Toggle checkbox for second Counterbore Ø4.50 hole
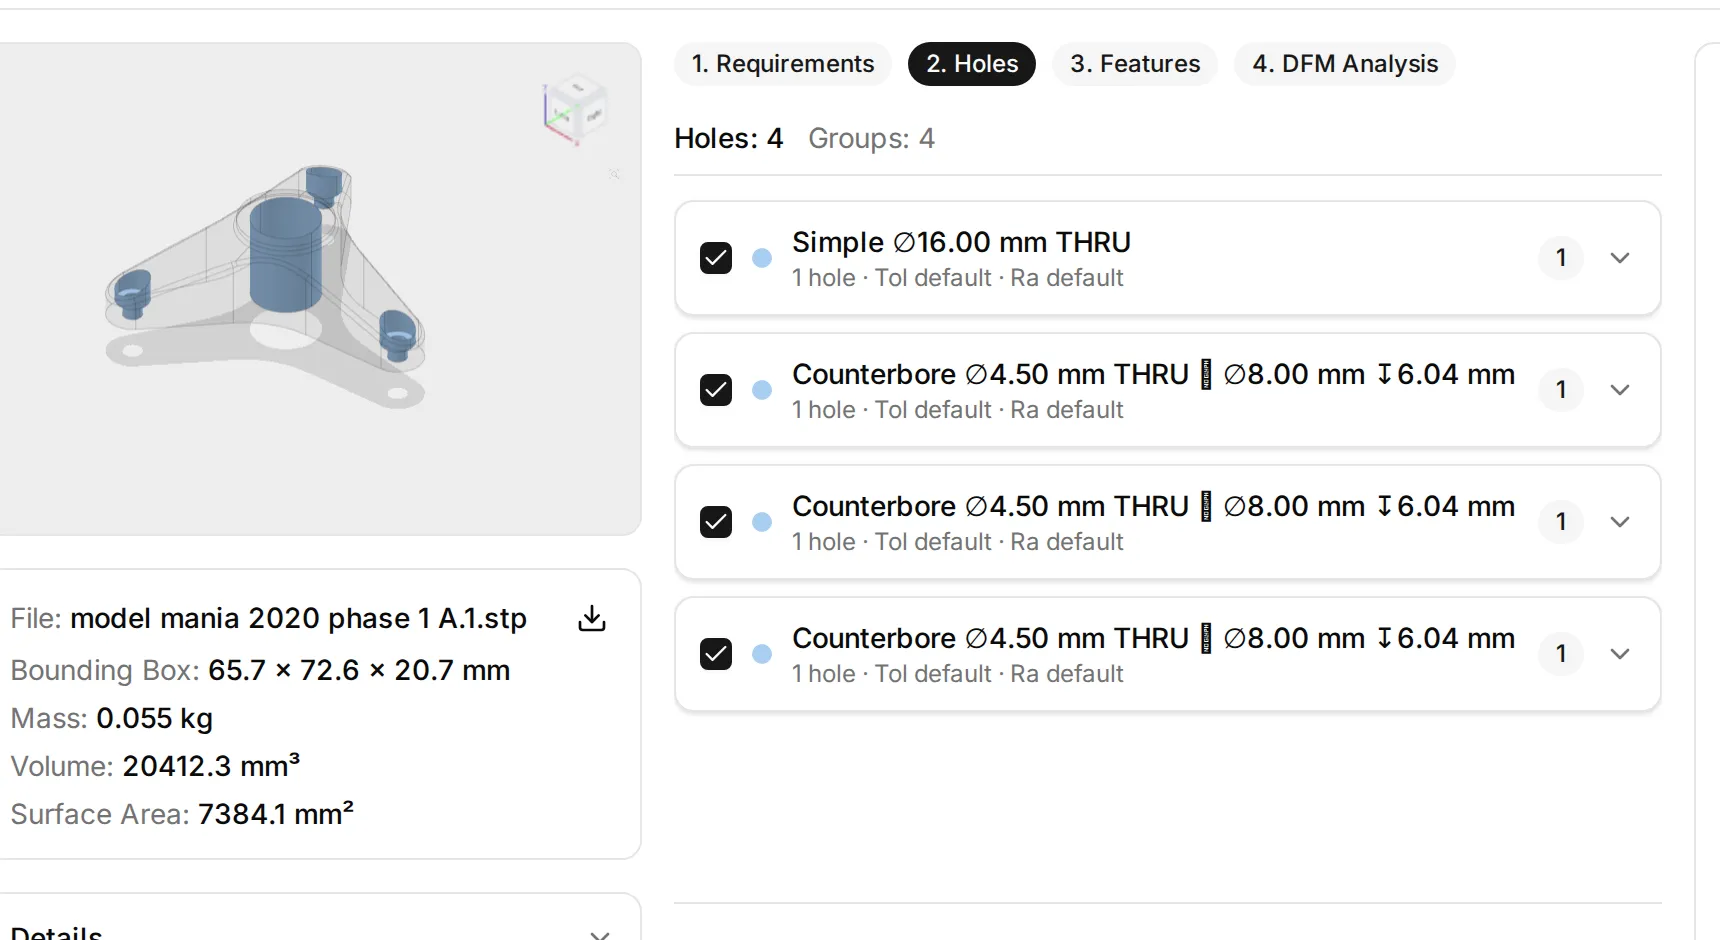Viewport: 1720px width, 940px height. coord(716,522)
